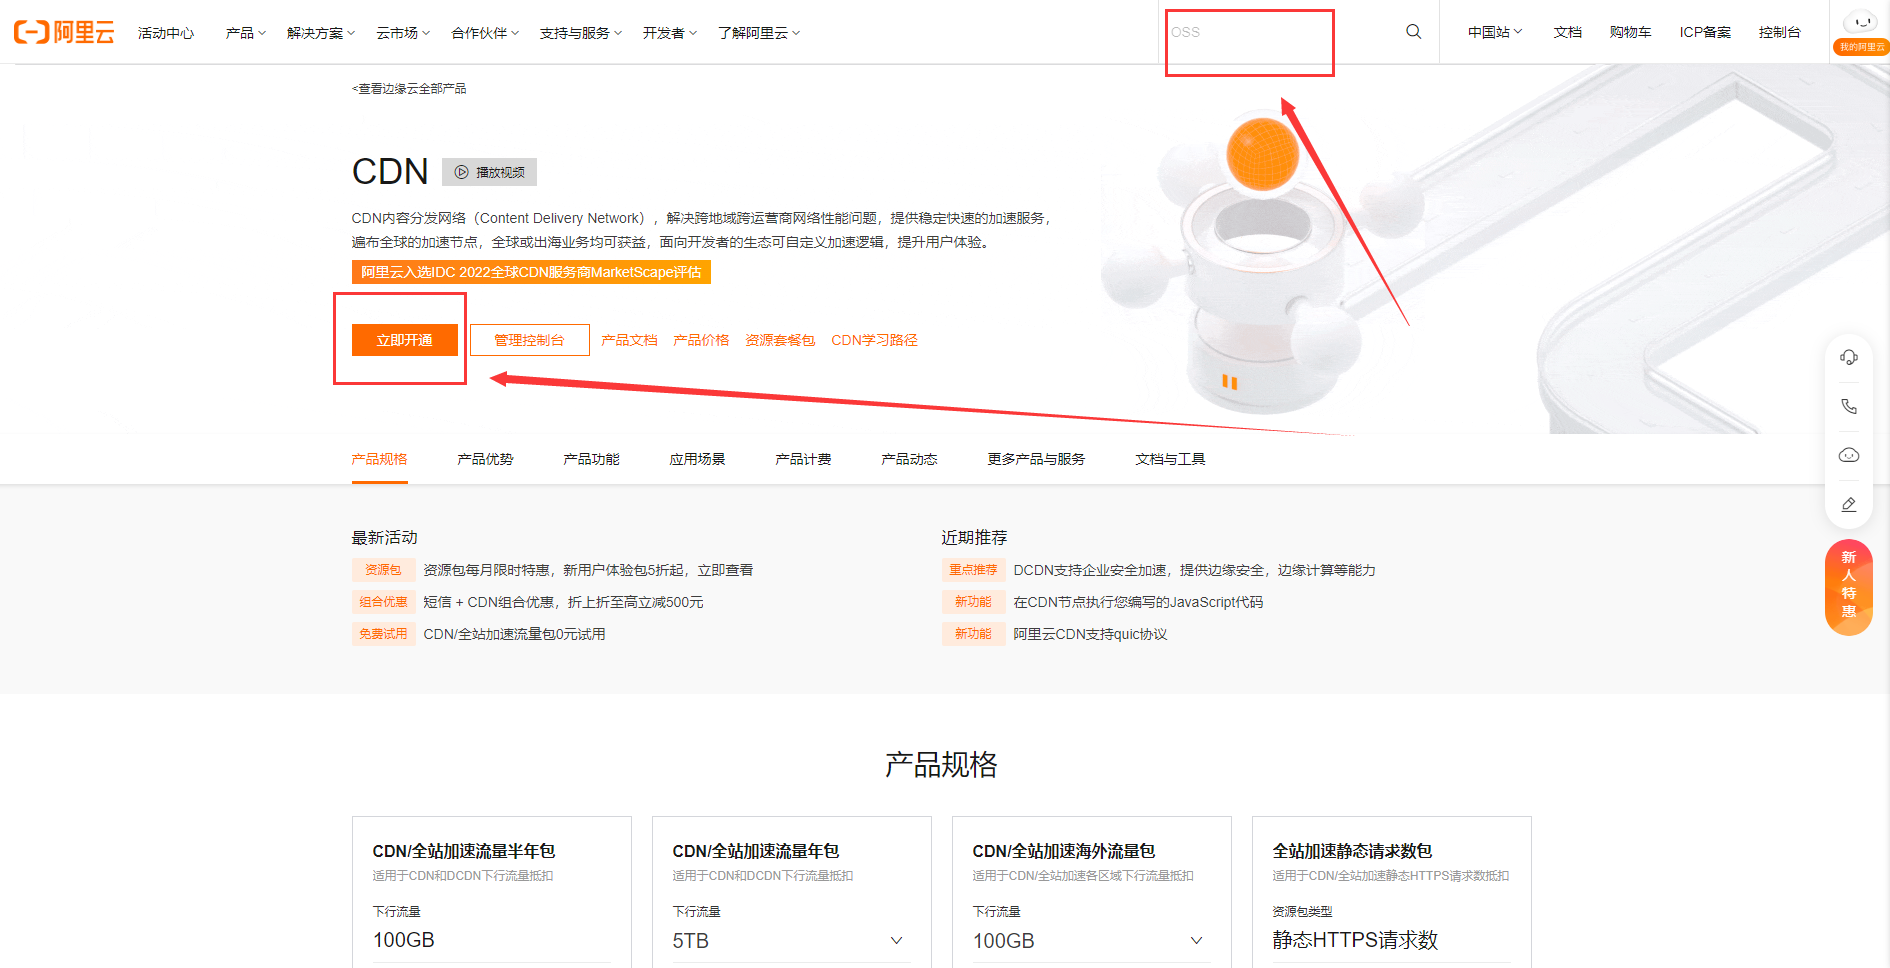The height and width of the screenshot is (968, 1890).
Task: Open 资源包每月限时特惠 activity link
Action: 588,570
